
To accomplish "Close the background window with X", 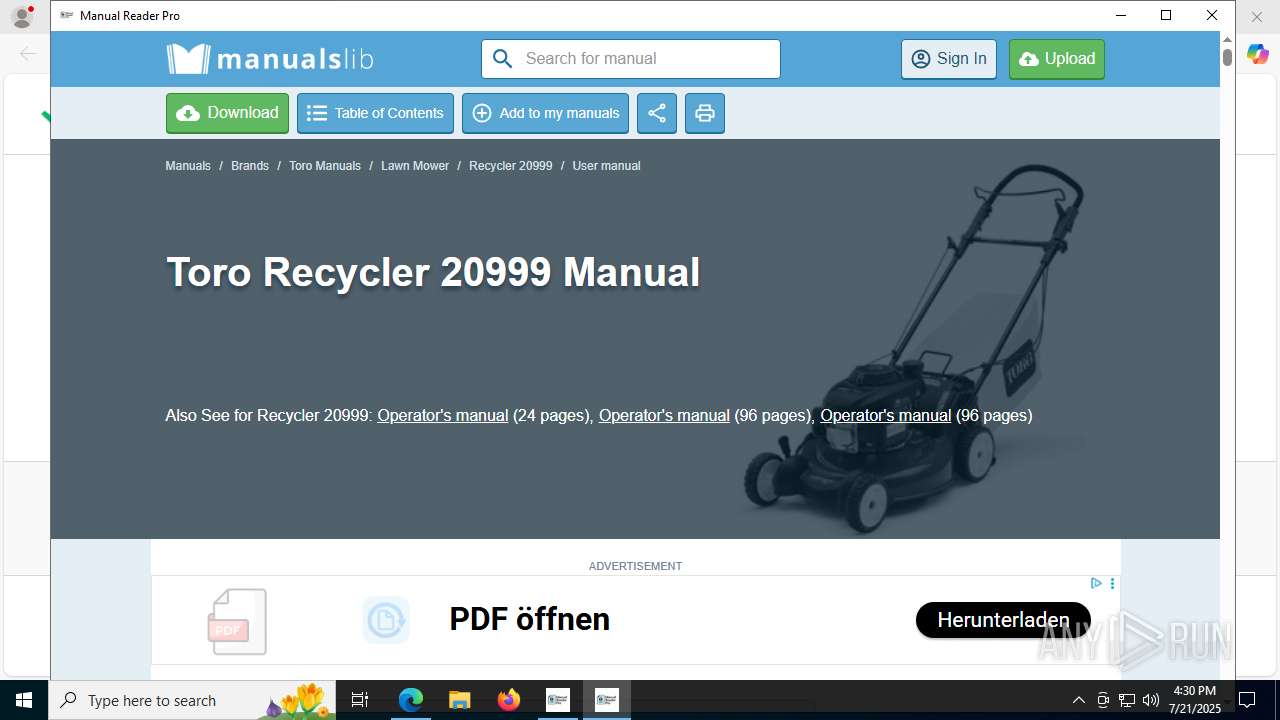I will pos(1257,16).
